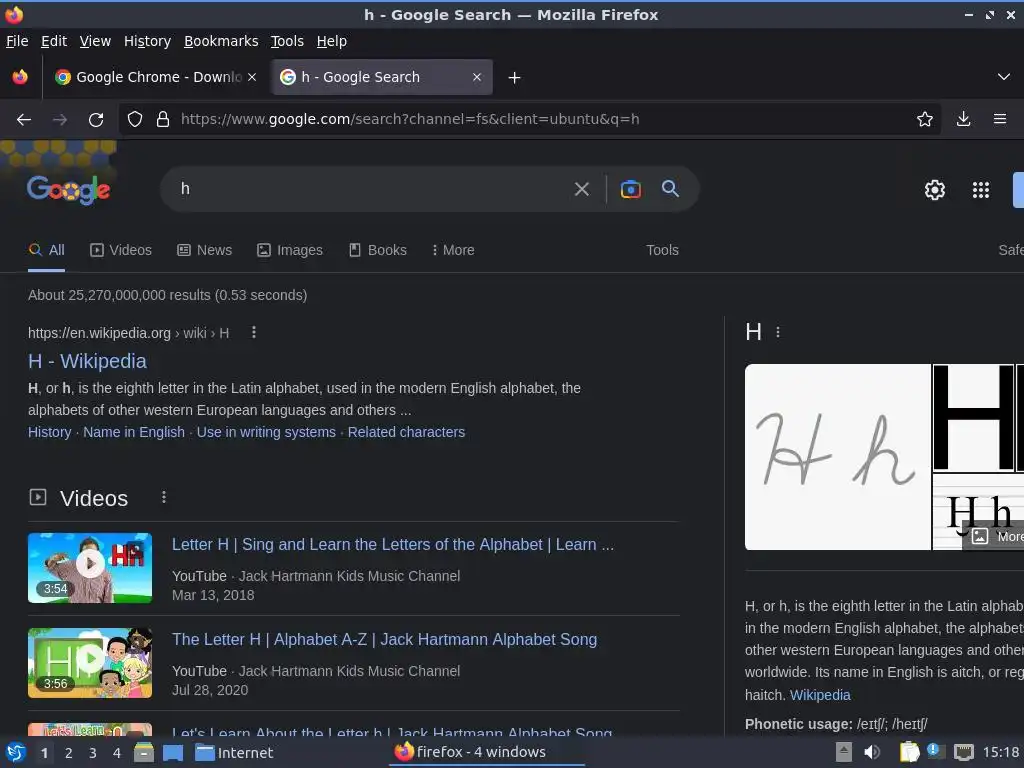Viewport: 1024px width, 768px height.
Task: Show site security padlock info
Action: pyautogui.click(x=163, y=120)
